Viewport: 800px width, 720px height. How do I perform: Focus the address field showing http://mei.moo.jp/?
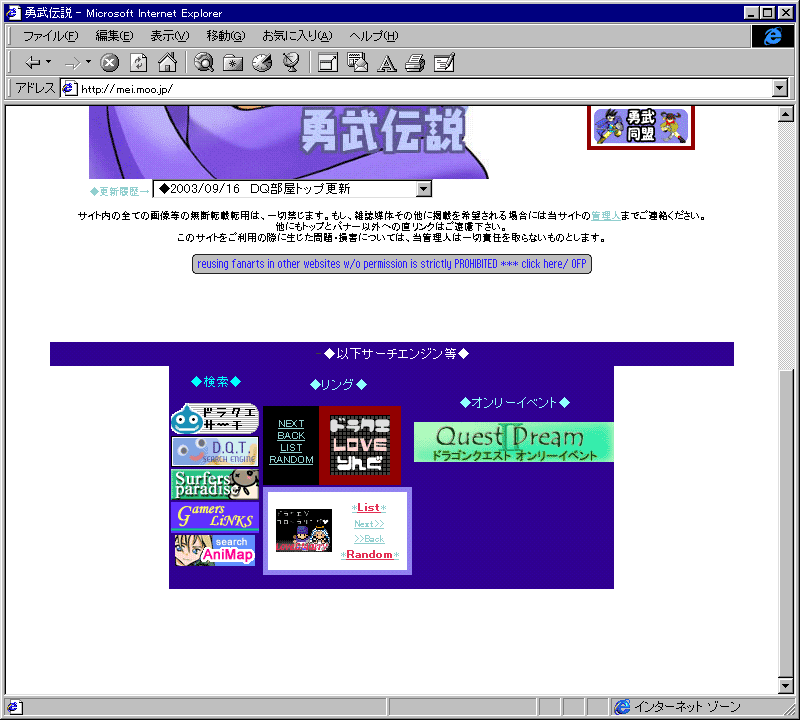point(423,89)
